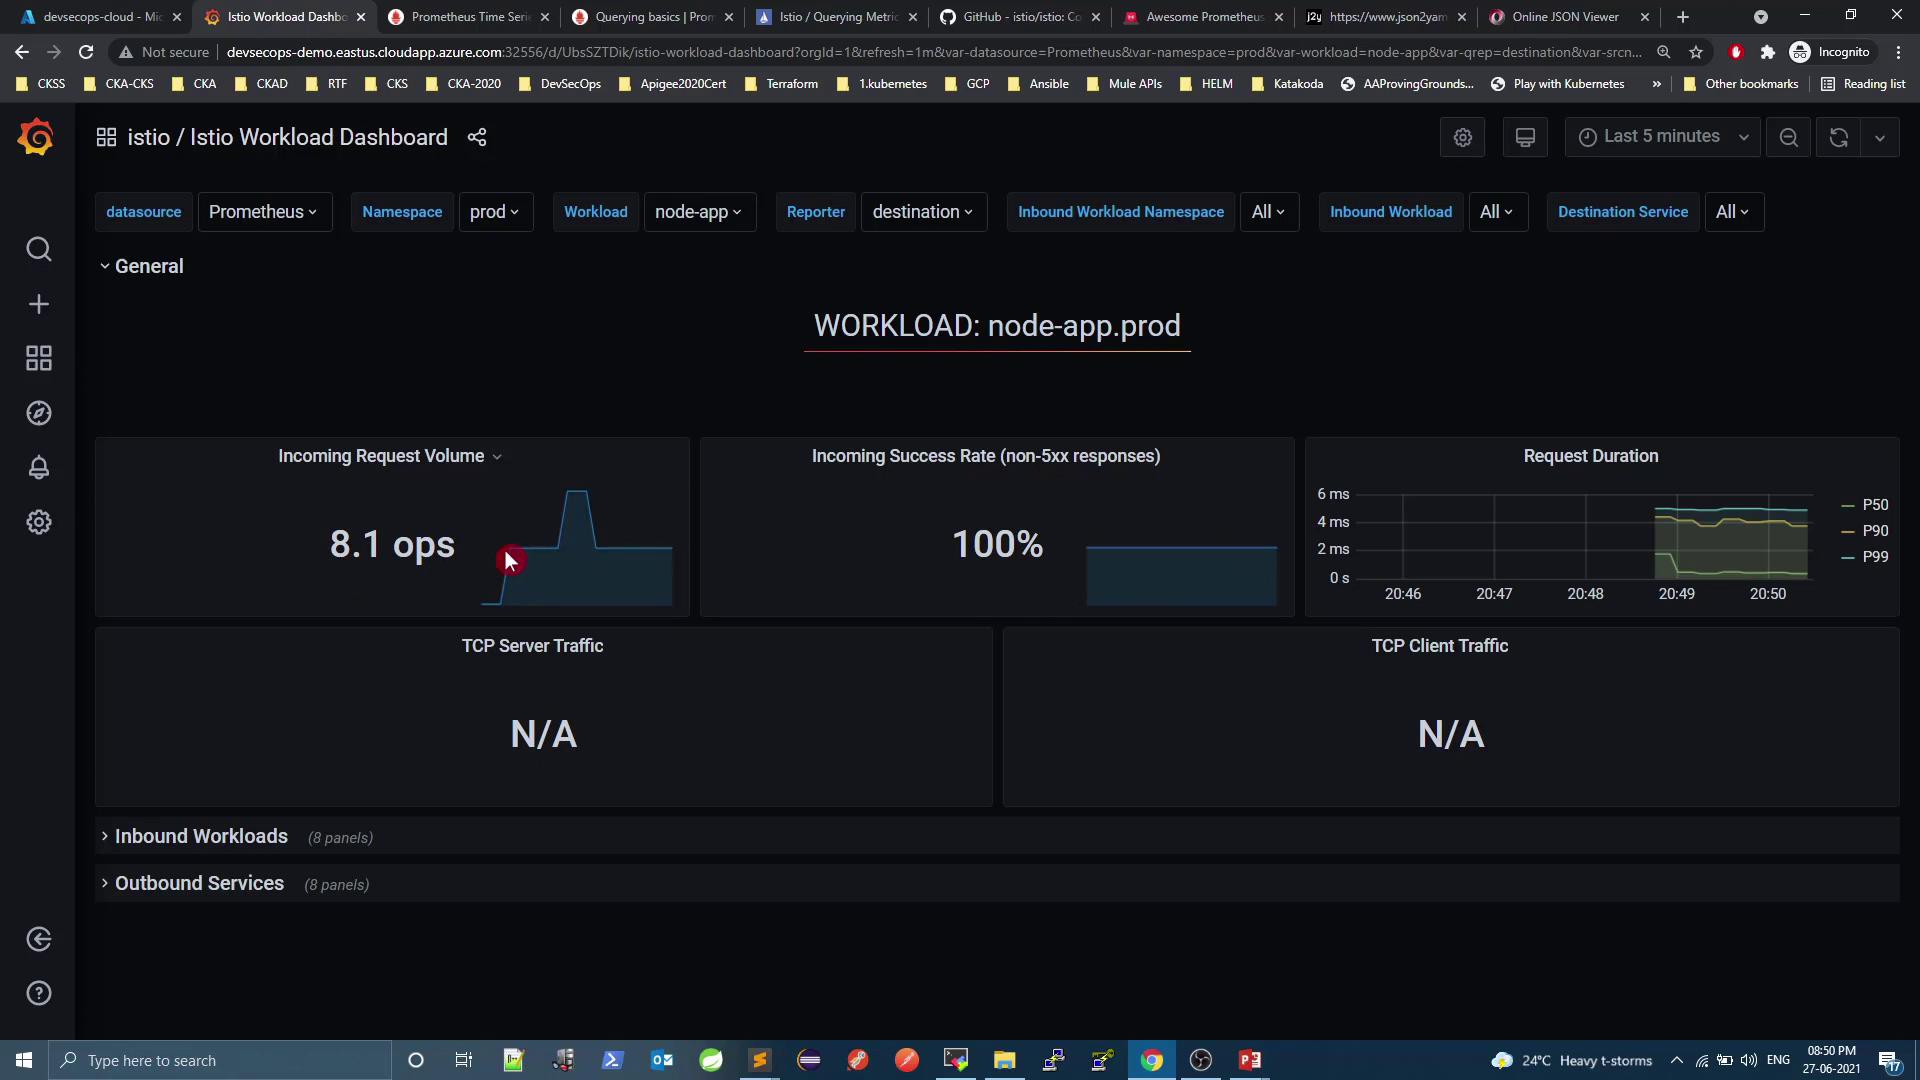The height and width of the screenshot is (1080, 1920).
Task: Open Explore compass icon in sidebar
Action: tap(38, 413)
